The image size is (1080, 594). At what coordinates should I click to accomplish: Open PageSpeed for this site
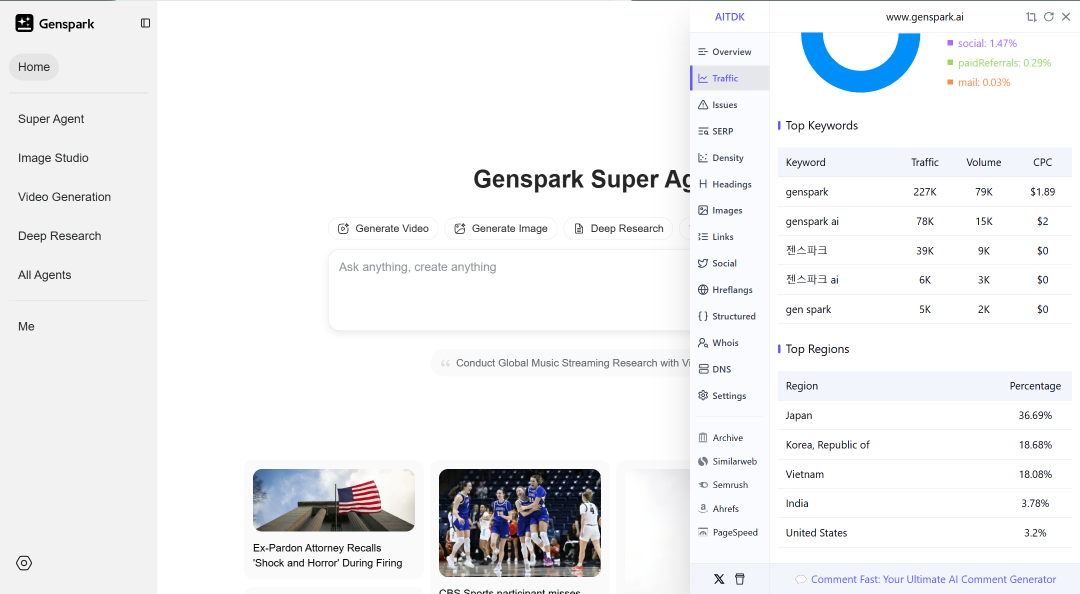point(729,532)
